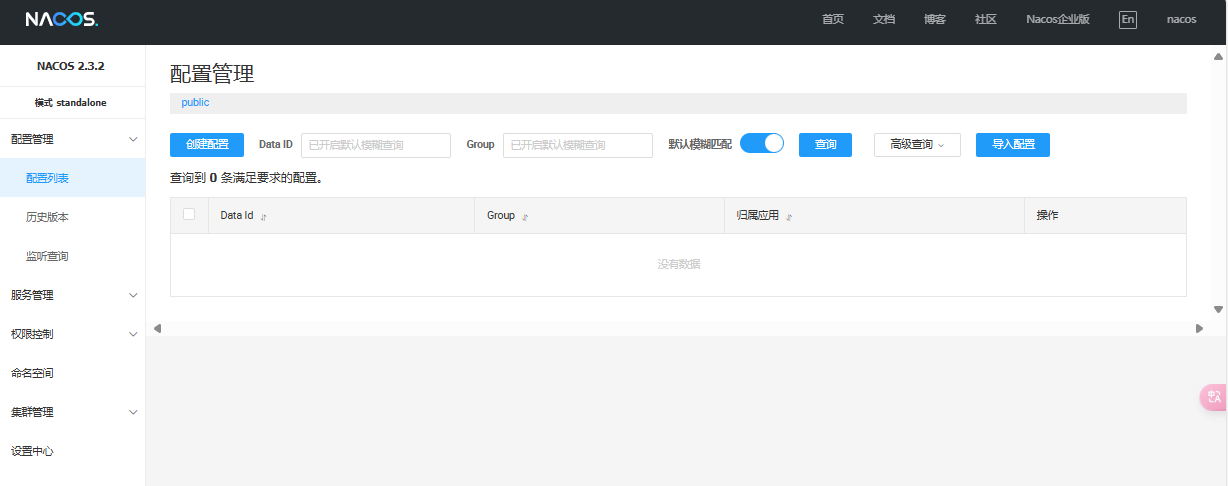Click the 创建配置 button
Viewport: 1228px width, 486px height.
[207, 145]
